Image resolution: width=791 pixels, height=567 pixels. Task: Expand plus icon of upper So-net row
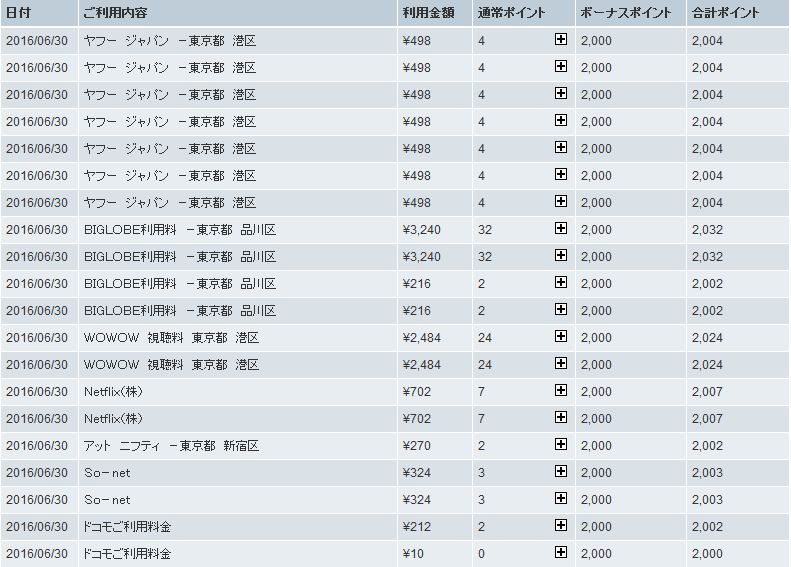coord(560,472)
